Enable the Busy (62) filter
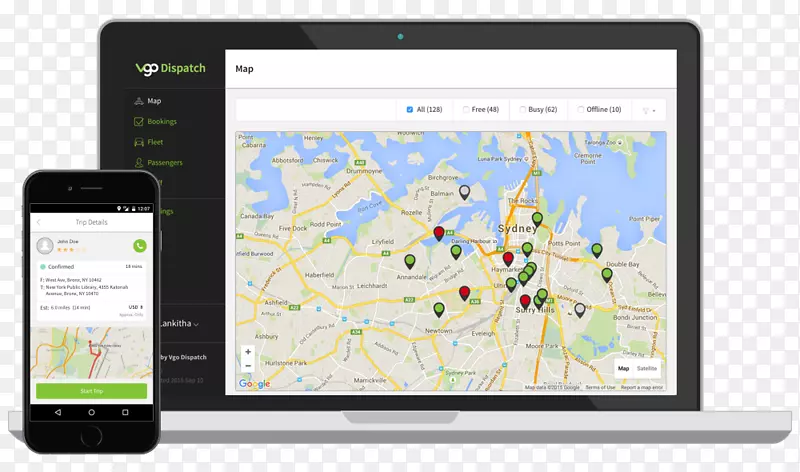This screenshot has height=472, width=800. tap(522, 109)
